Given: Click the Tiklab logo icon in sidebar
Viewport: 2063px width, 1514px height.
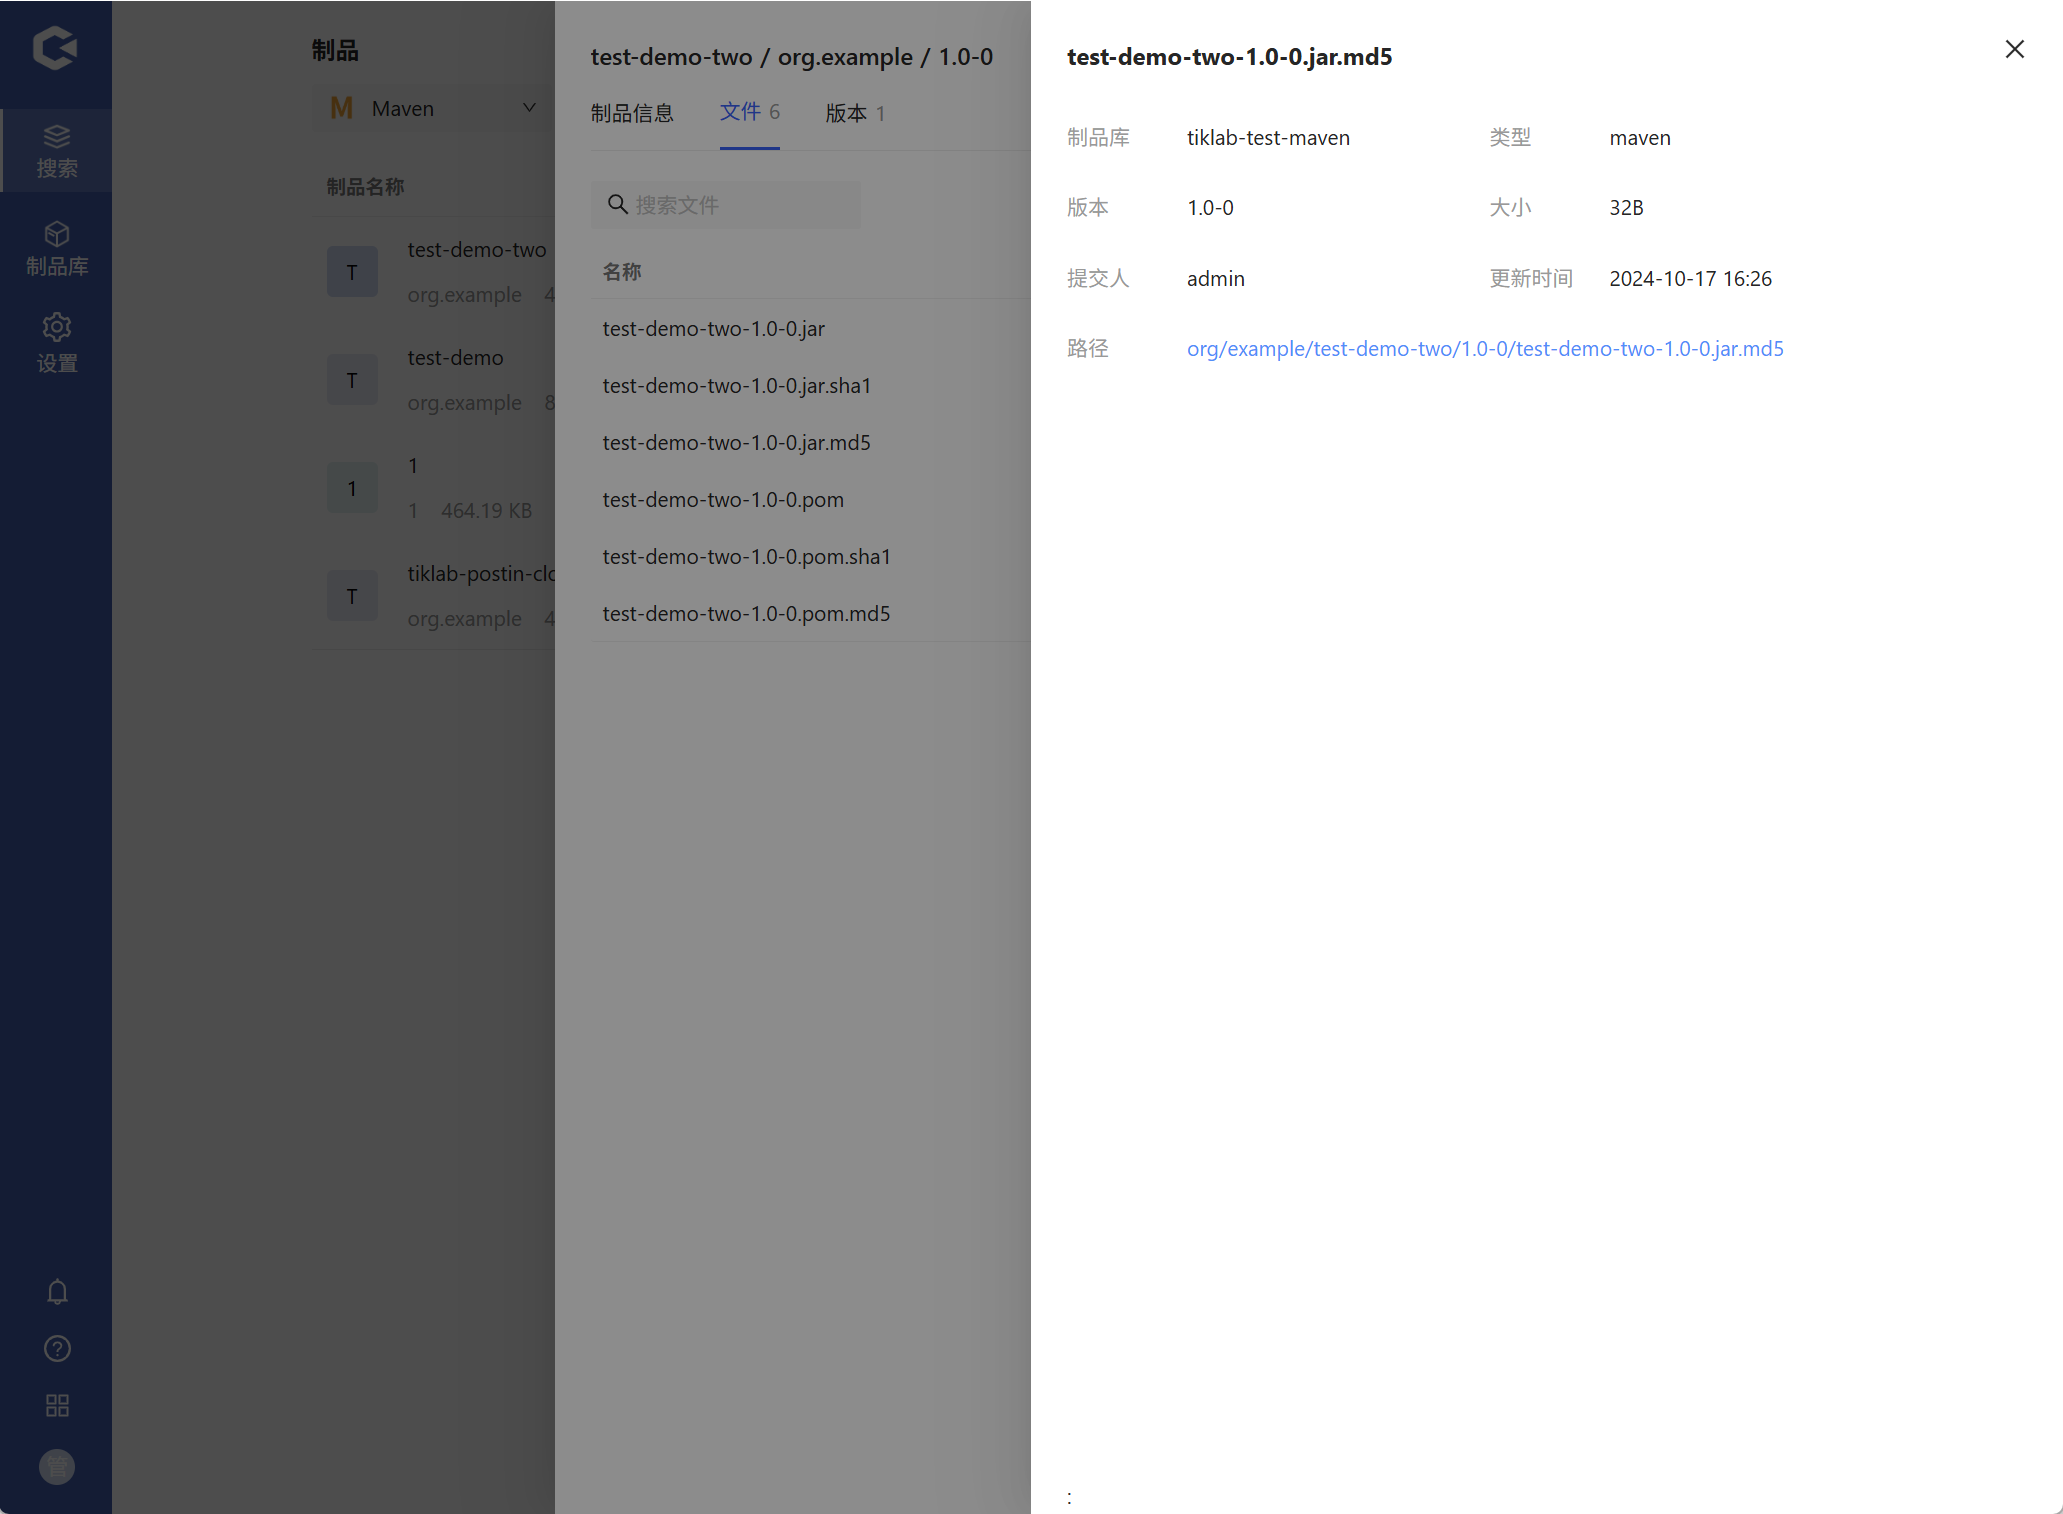Looking at the screenshot, I should point(55,48).
